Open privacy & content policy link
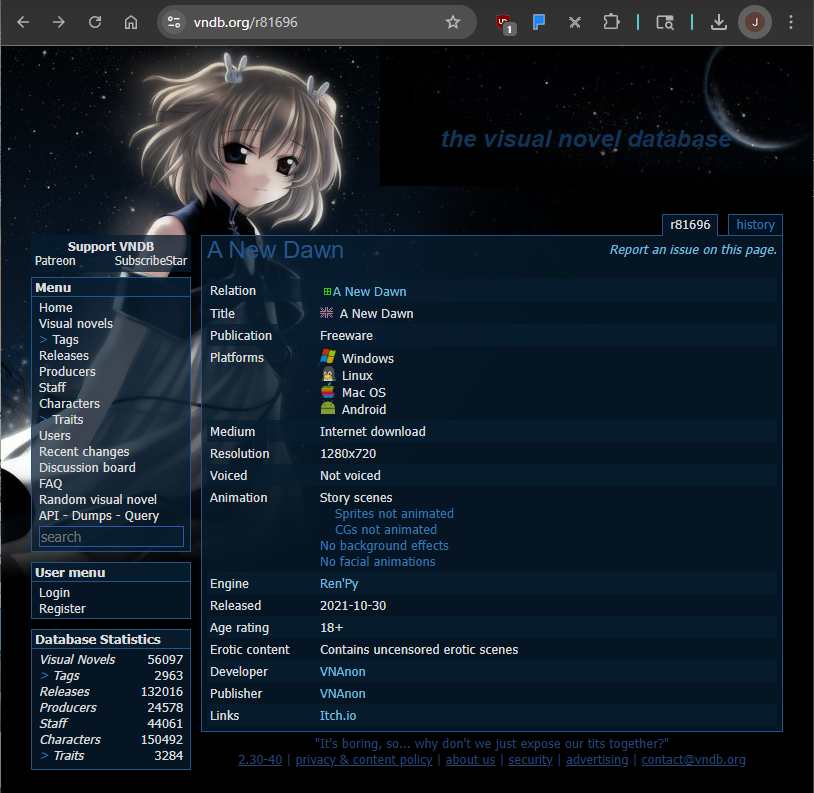814x793 pixels. 364,760
